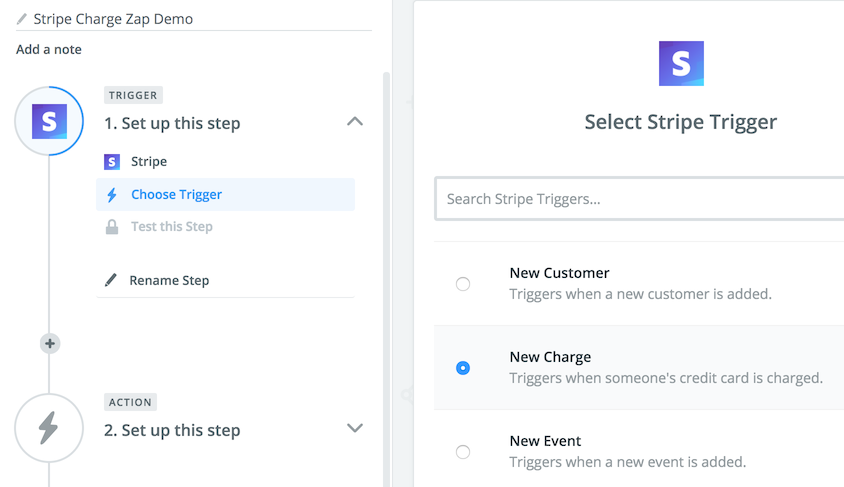Expand step 2 with the down chevron

(x=355, y=428)
